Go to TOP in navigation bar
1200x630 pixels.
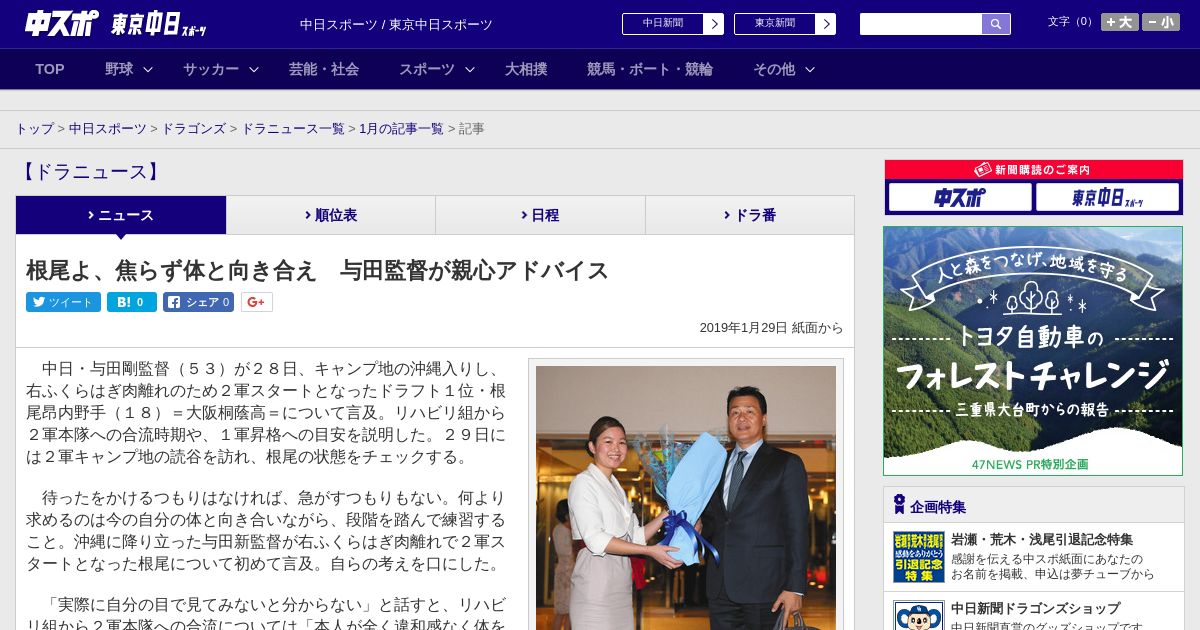click(x=50, y=69)
